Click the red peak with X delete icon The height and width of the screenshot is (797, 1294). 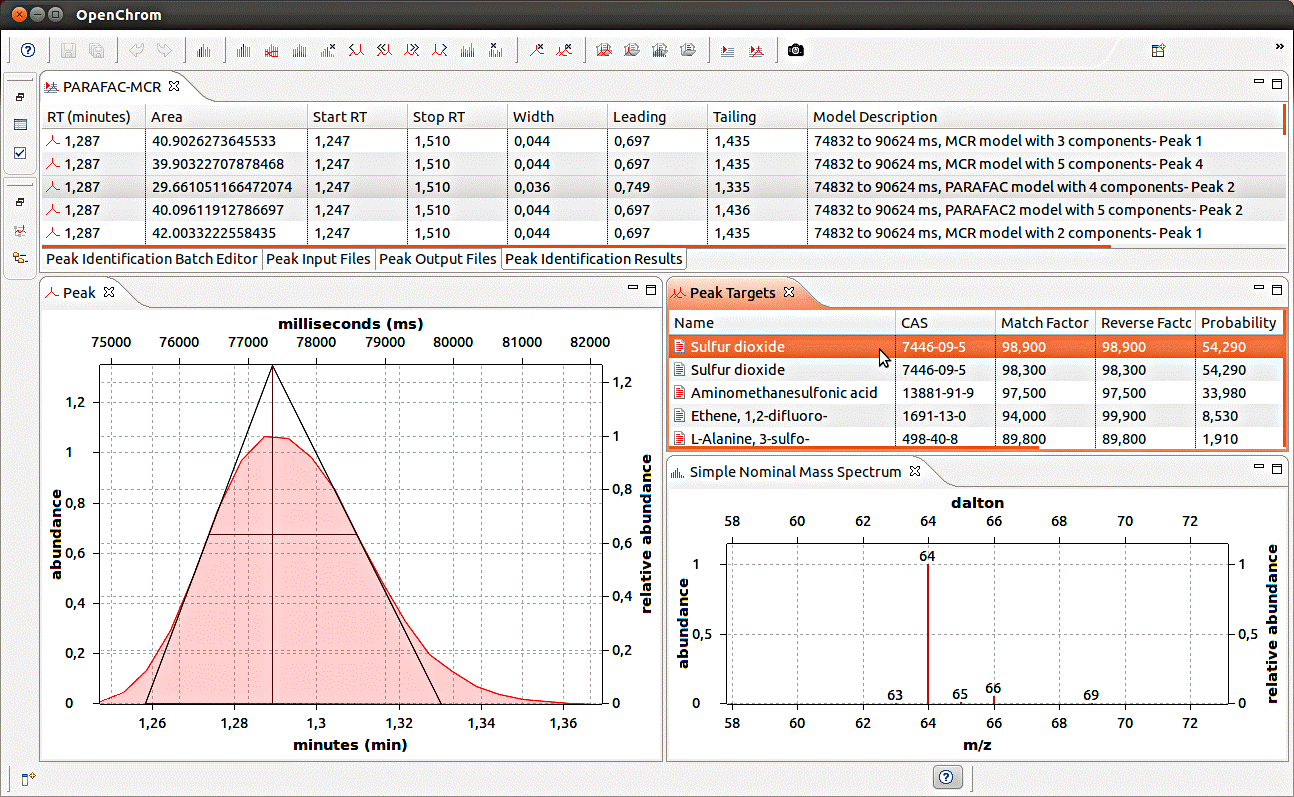pyautogui.click(x=537, y=50)
